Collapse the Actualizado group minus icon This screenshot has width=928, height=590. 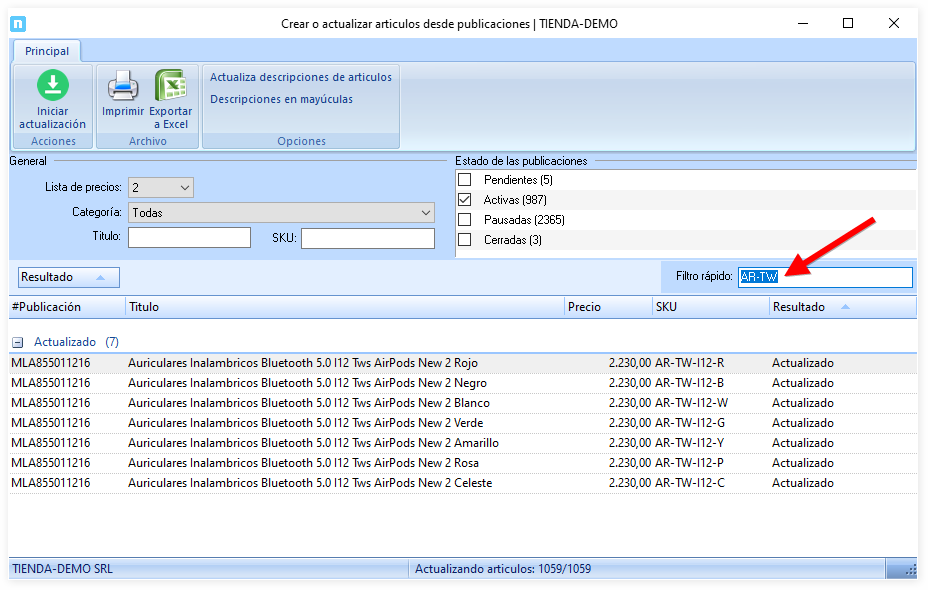click(18, 342)
